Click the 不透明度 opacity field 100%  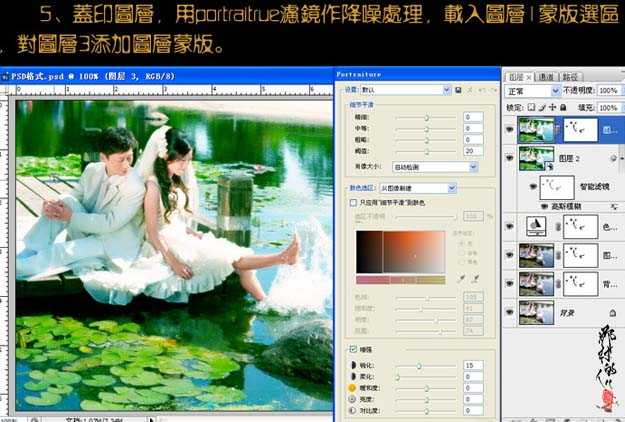click(x=608, y=91)
